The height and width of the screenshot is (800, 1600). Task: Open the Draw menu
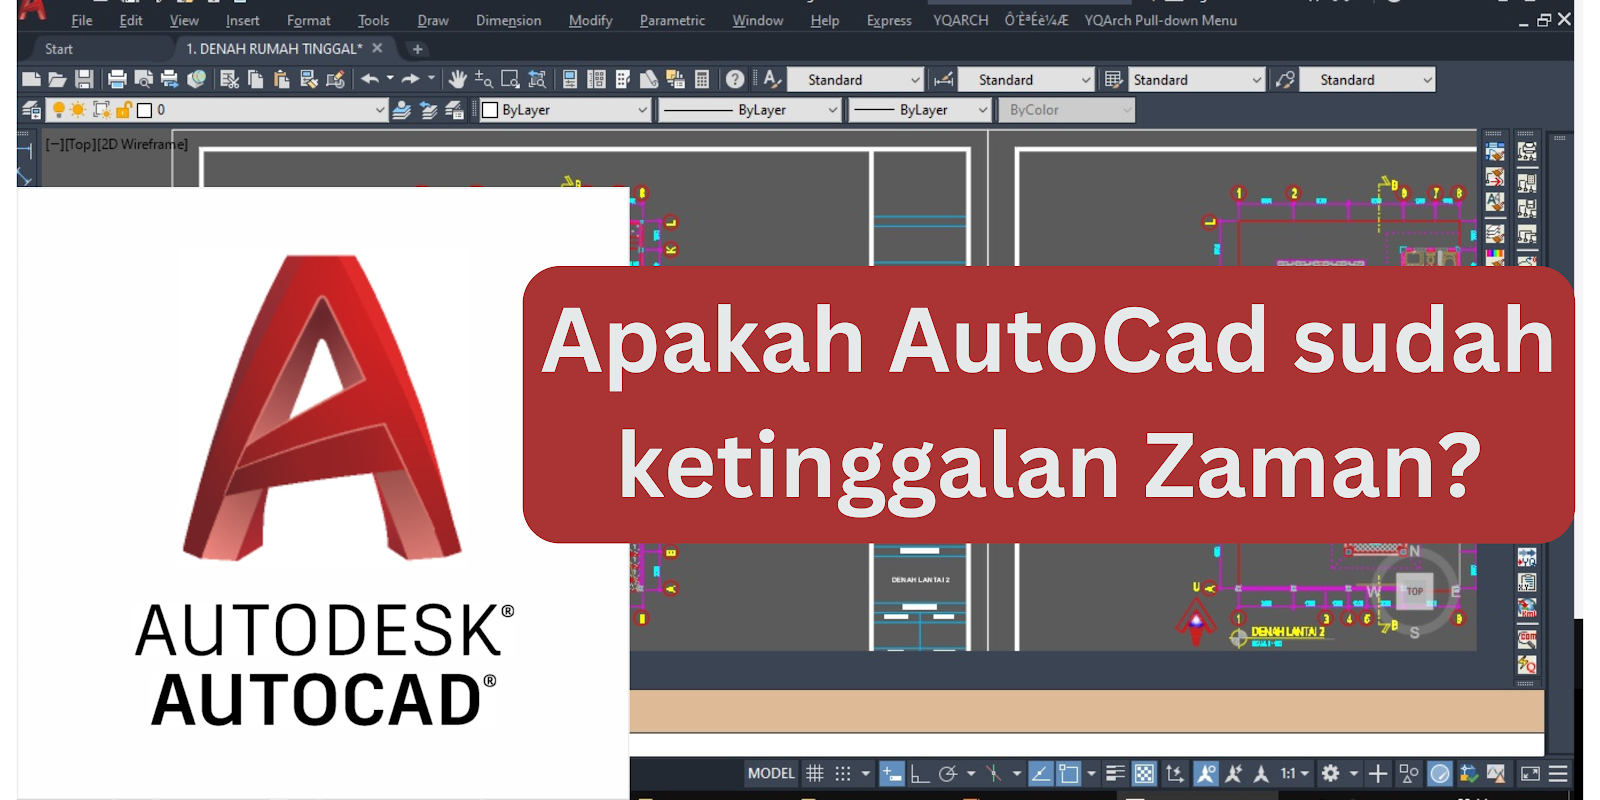click(x=433, y=20)
